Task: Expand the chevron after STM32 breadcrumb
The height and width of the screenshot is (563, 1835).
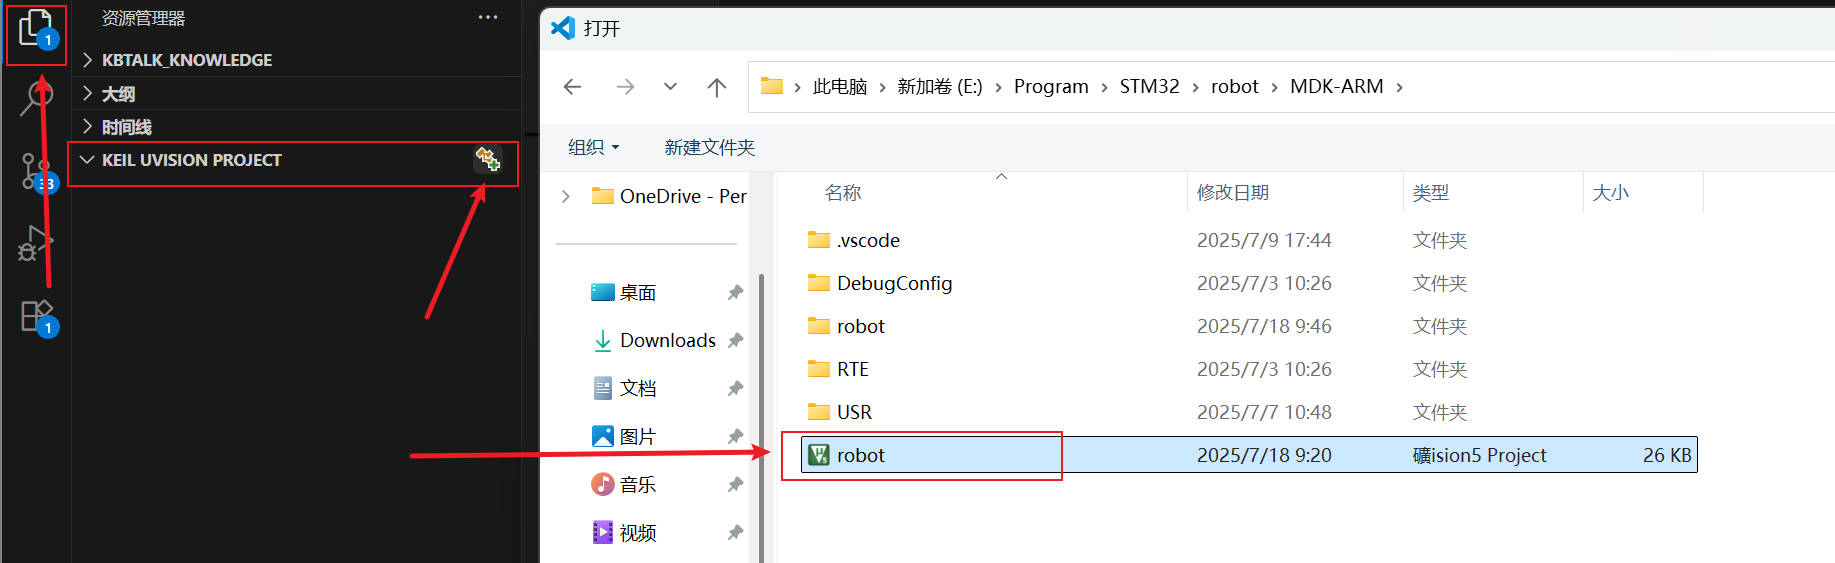Action: point(1195,88)
